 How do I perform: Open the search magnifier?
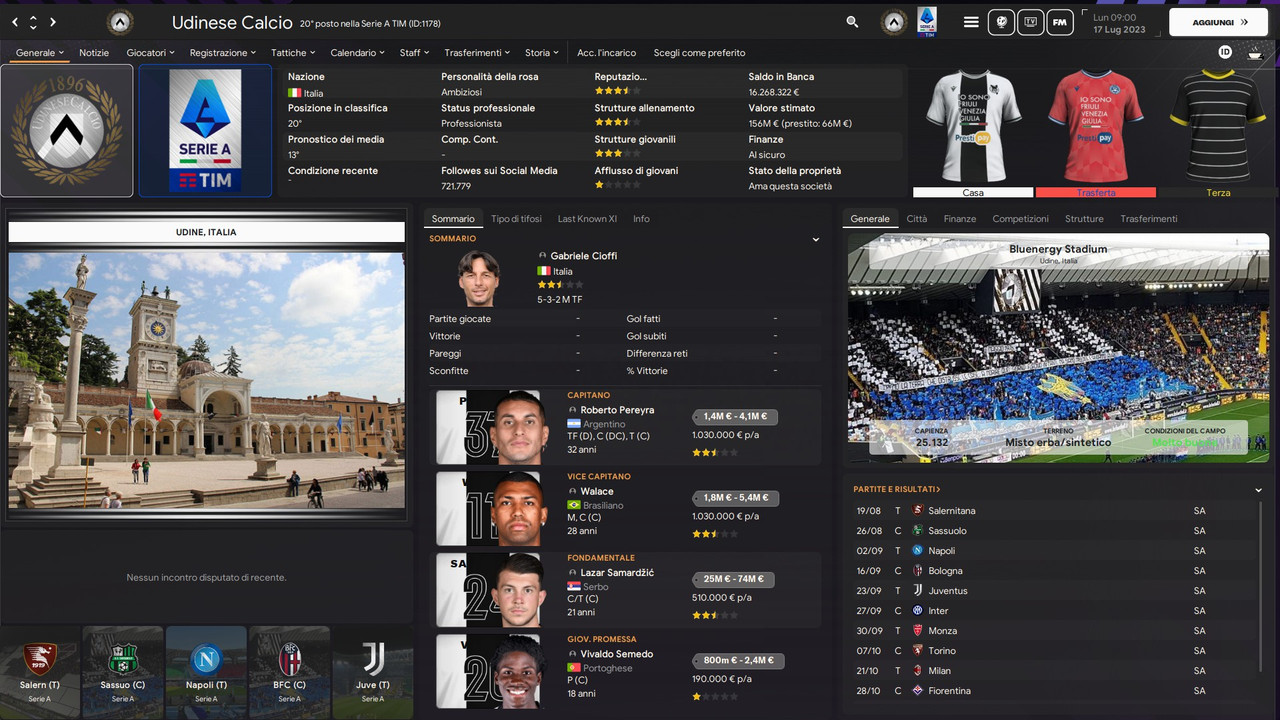click(x=852, y=22)
